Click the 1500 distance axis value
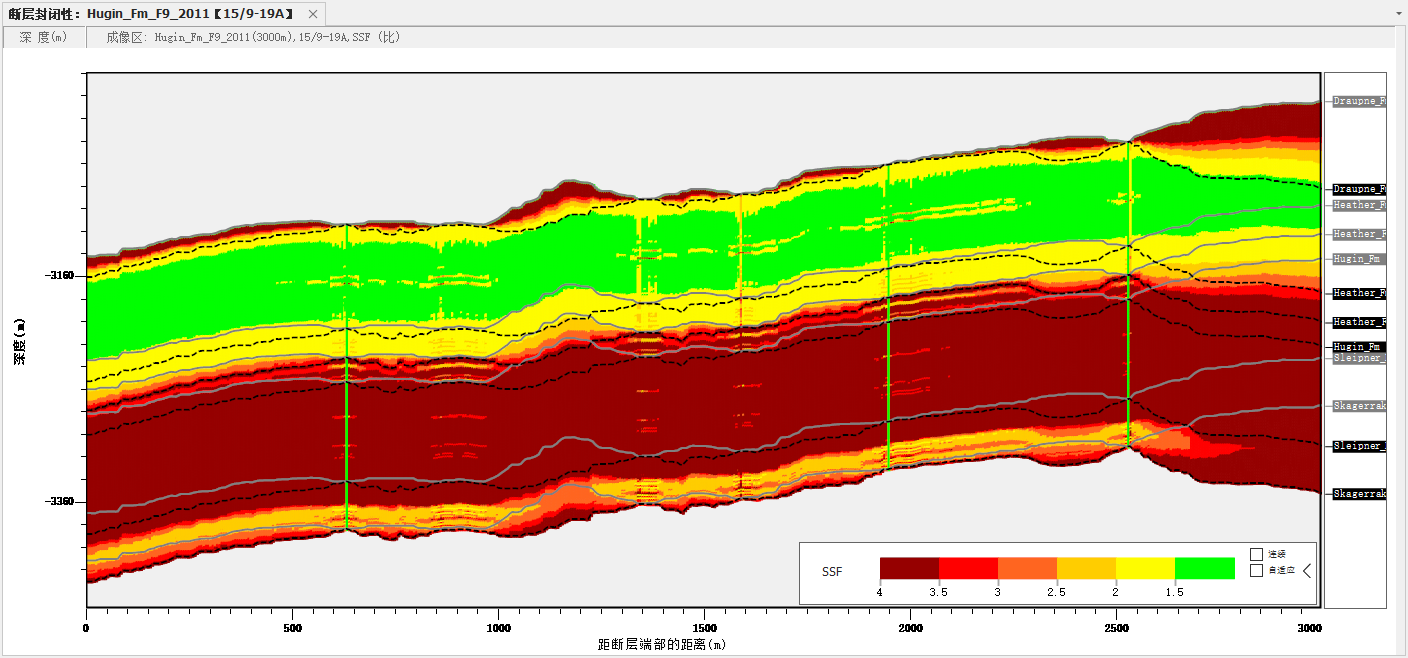This screenshot has width=1408, height=658. point(704,629)
